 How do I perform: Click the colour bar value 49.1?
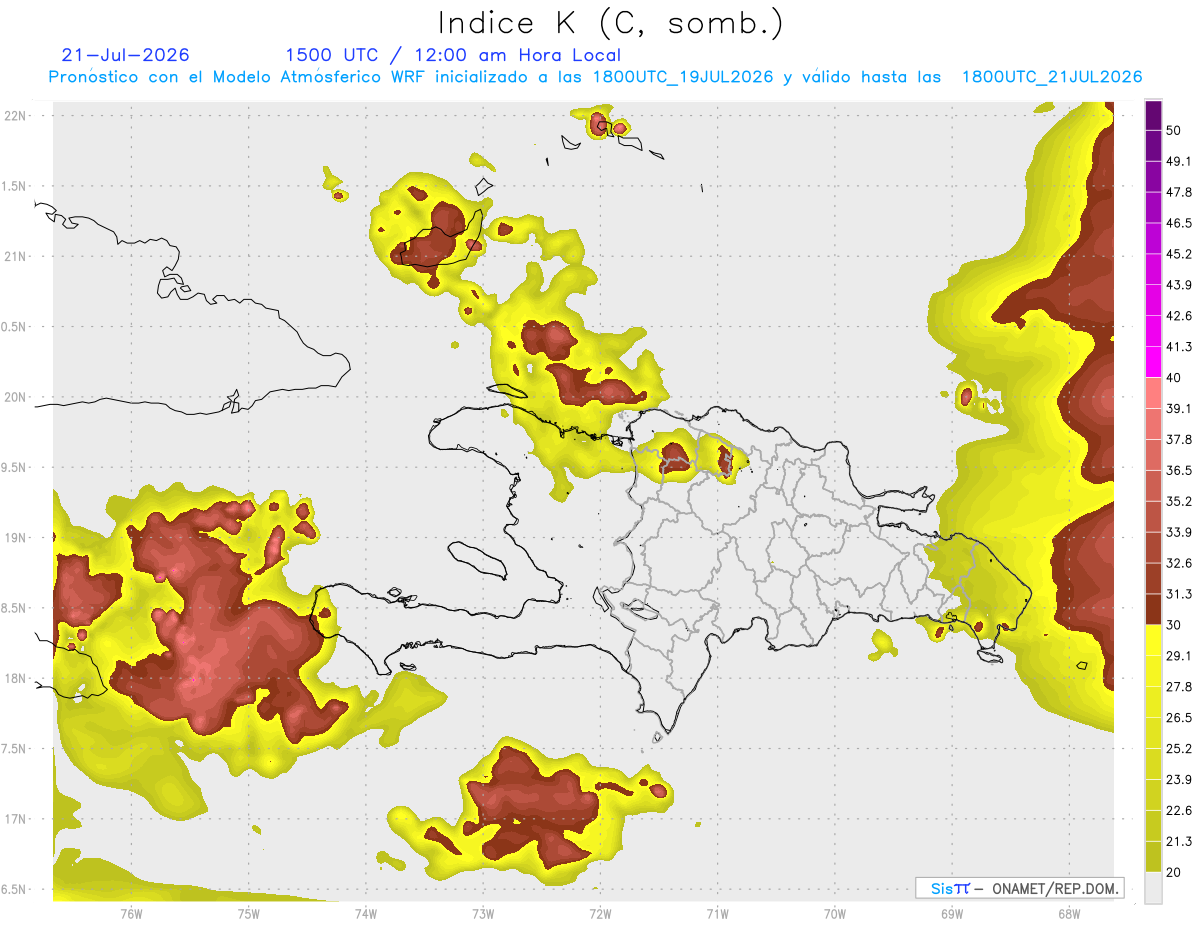(1179, 161)
